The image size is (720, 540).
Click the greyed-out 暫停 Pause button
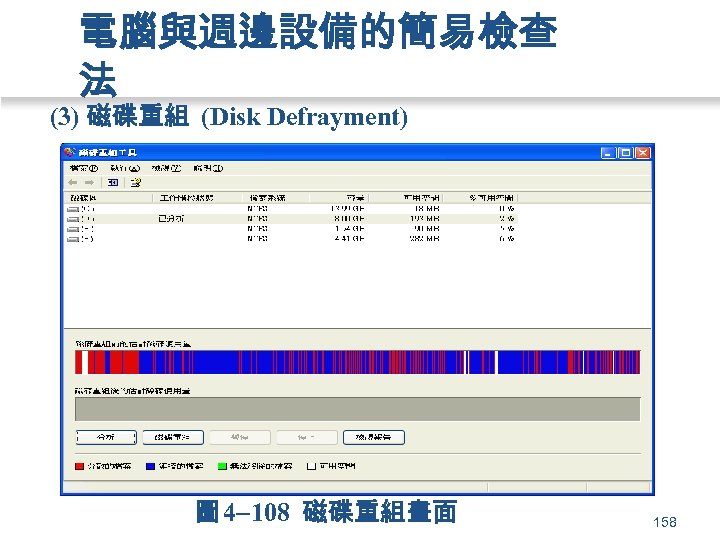240,437
